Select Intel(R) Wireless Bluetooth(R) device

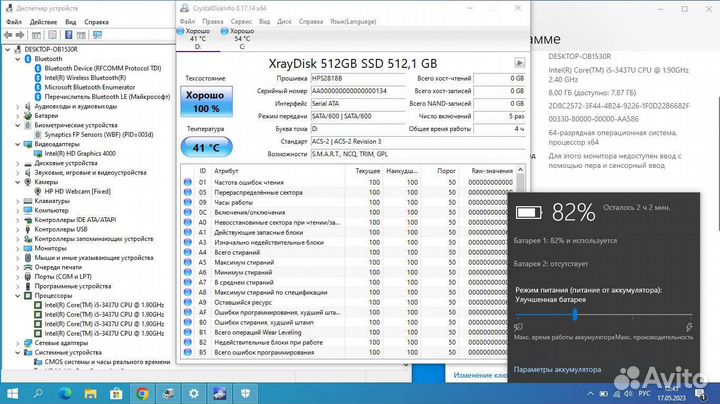tap(85, 78)
